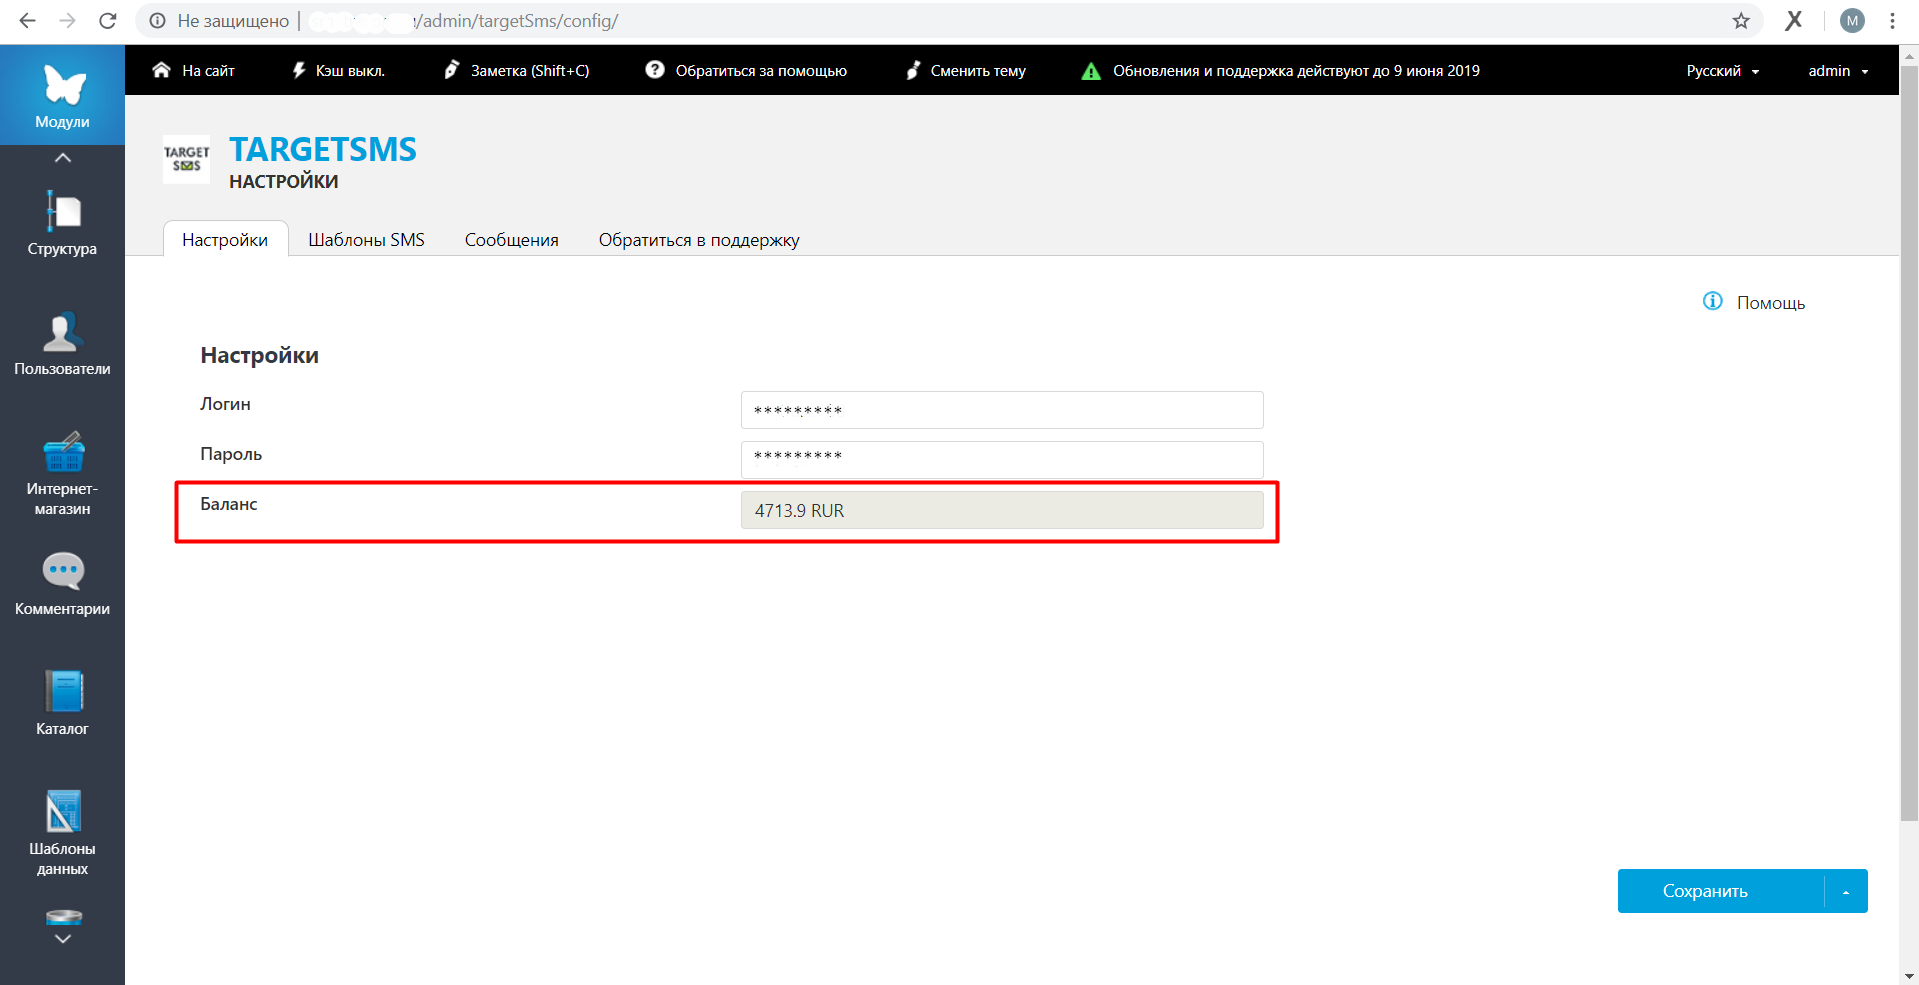Image resolution: width=1919 pixels, height=985 pixels.
Task: Click the Настройки section heading
Action: click(260, 356)
